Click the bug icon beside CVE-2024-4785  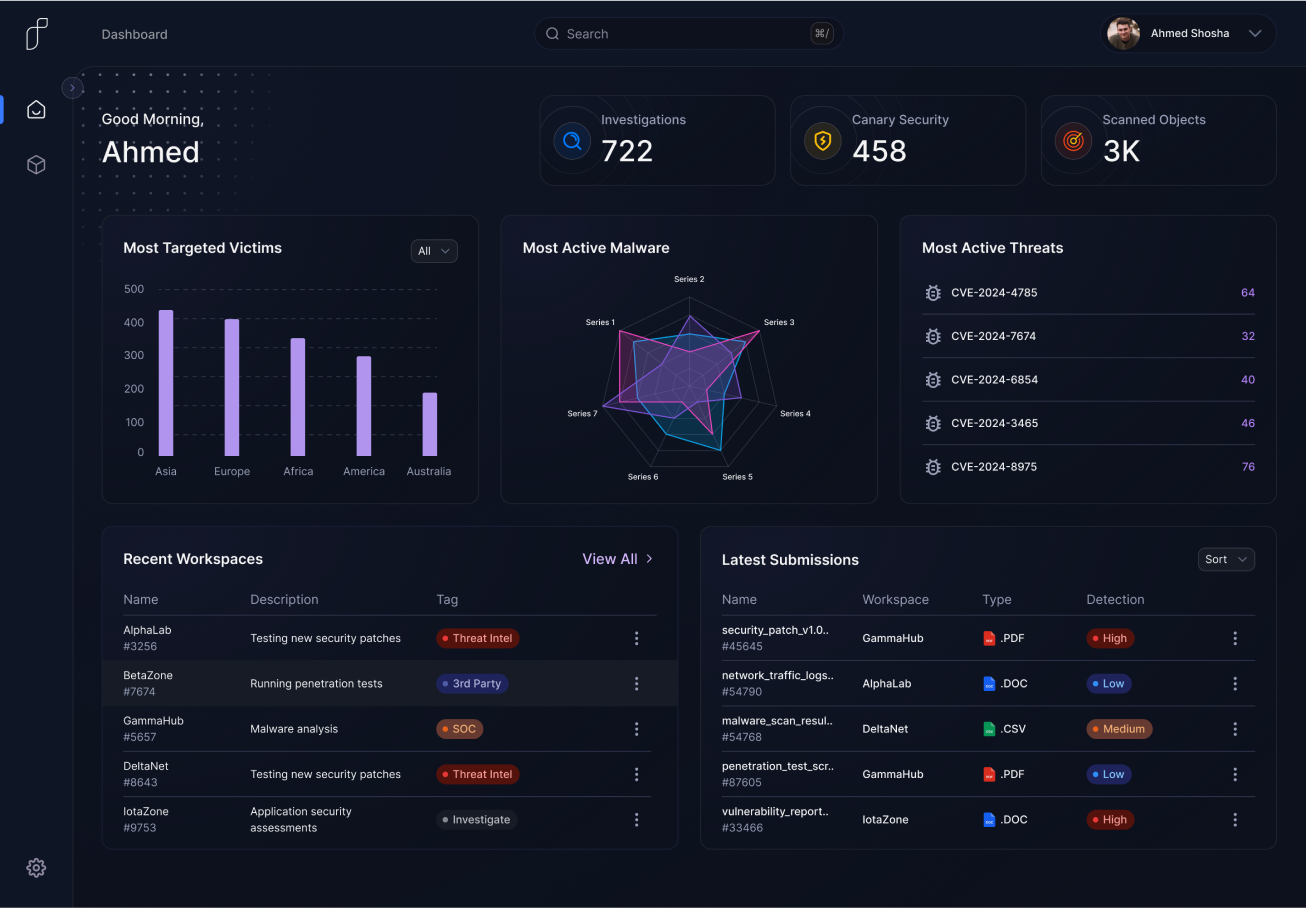(x=933, y=293)
